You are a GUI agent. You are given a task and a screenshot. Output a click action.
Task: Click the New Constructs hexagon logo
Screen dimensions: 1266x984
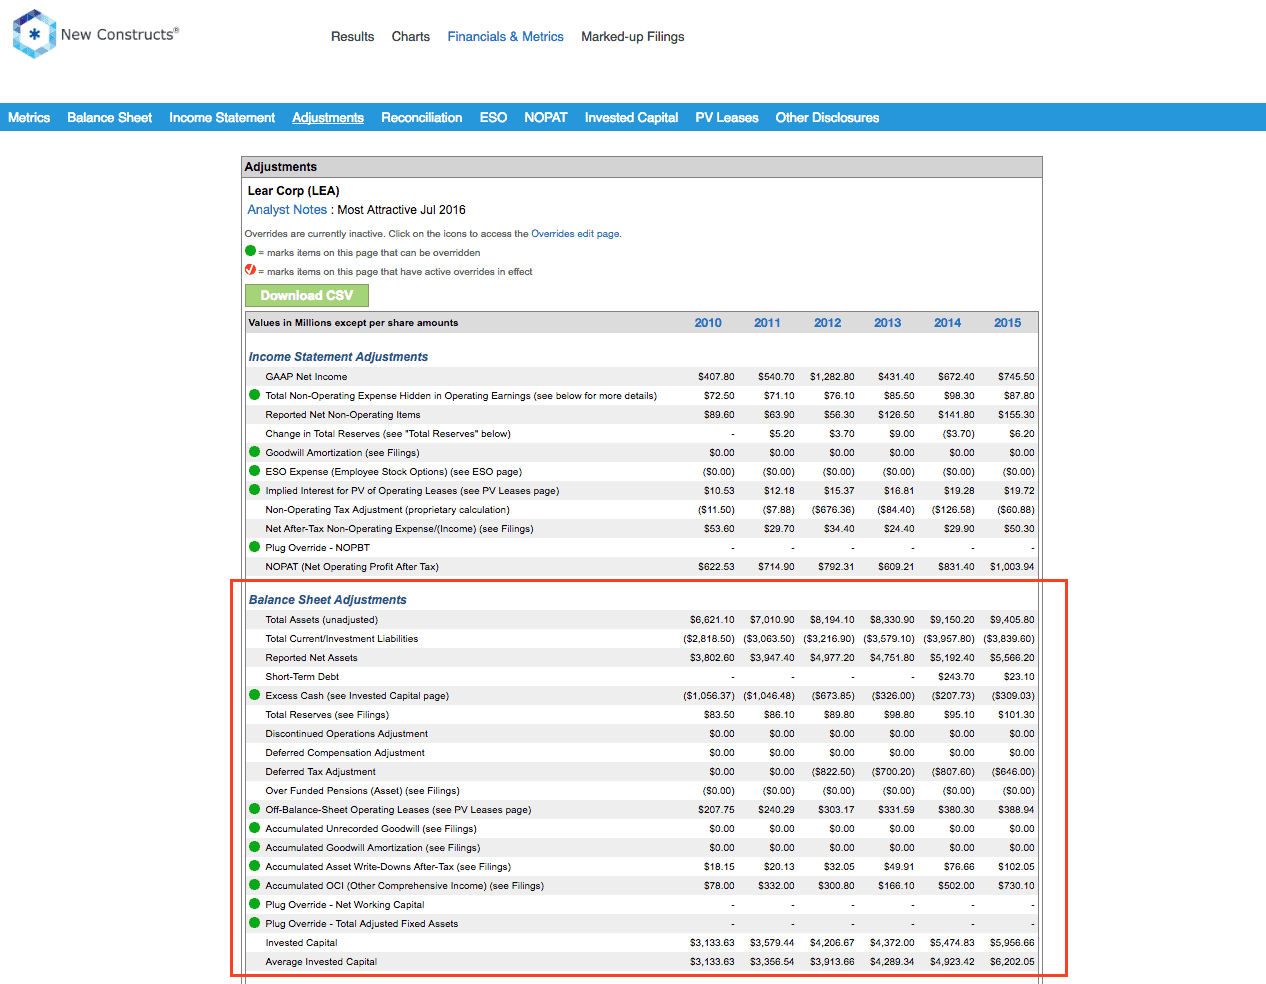(x=34, y=34)
